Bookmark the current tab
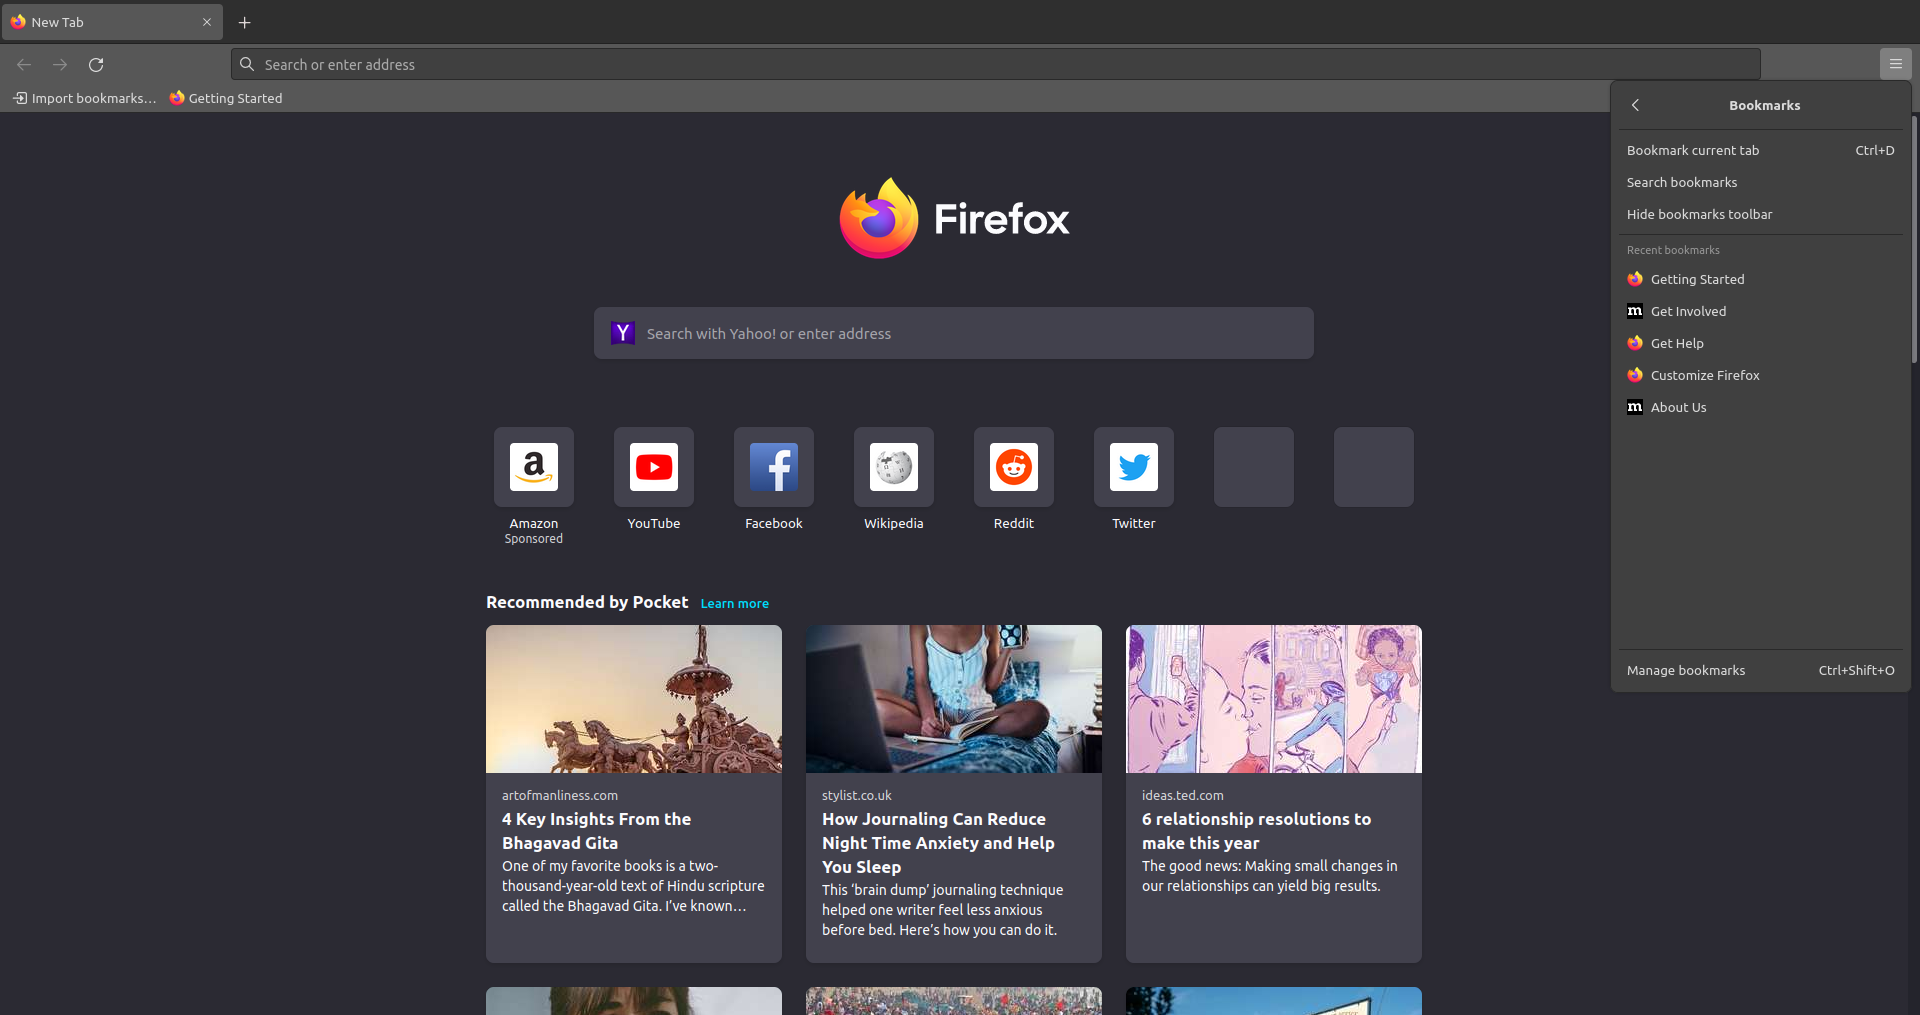Screen dimensions: 1920x1015 click(1693, 150)
